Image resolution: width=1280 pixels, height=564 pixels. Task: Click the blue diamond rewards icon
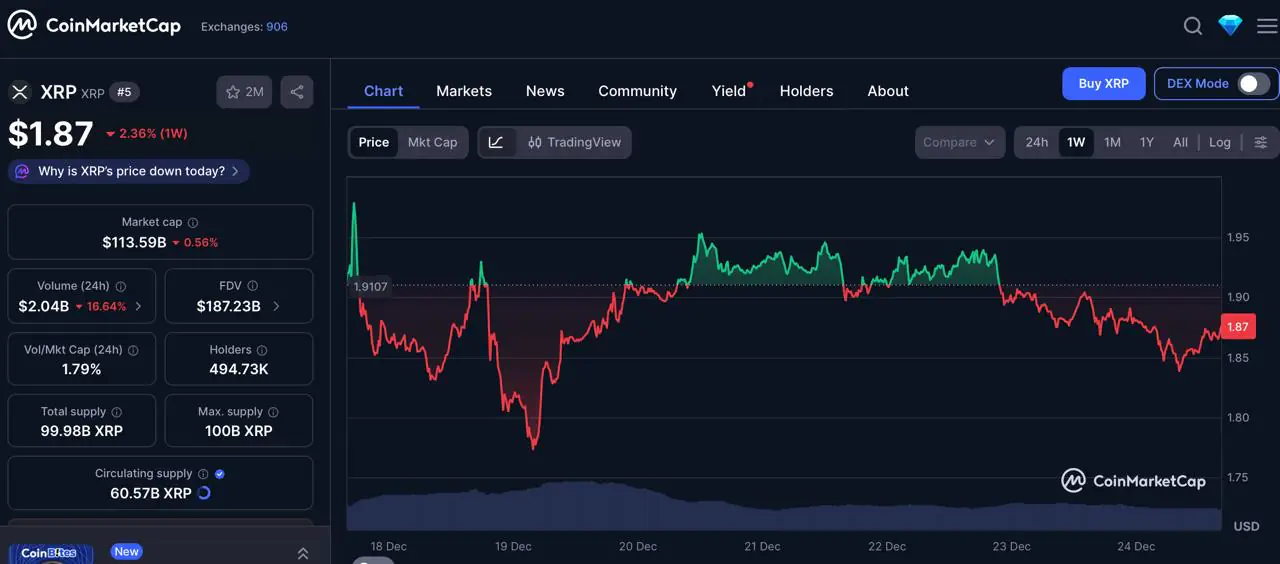[1230, 26]
